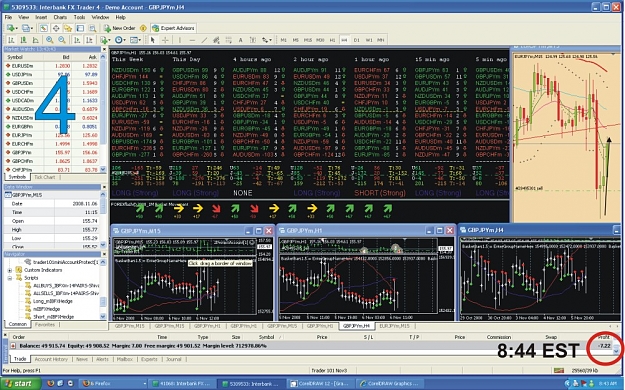This screenshot has height=390, width=625.
Task: Toggle the Expert Advisors button
Action: coord(173,28)
